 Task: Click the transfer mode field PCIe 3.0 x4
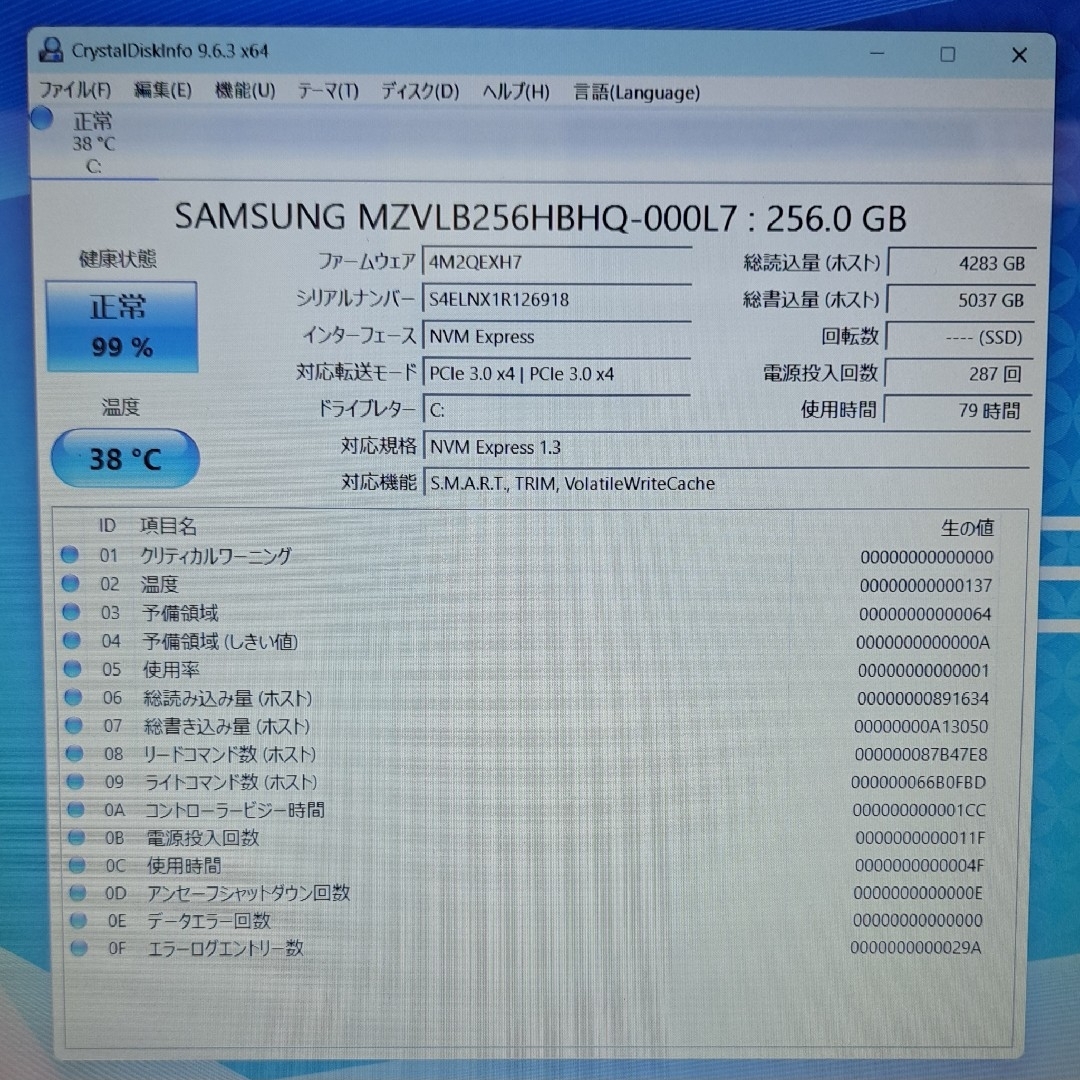(x=557, y=374)
